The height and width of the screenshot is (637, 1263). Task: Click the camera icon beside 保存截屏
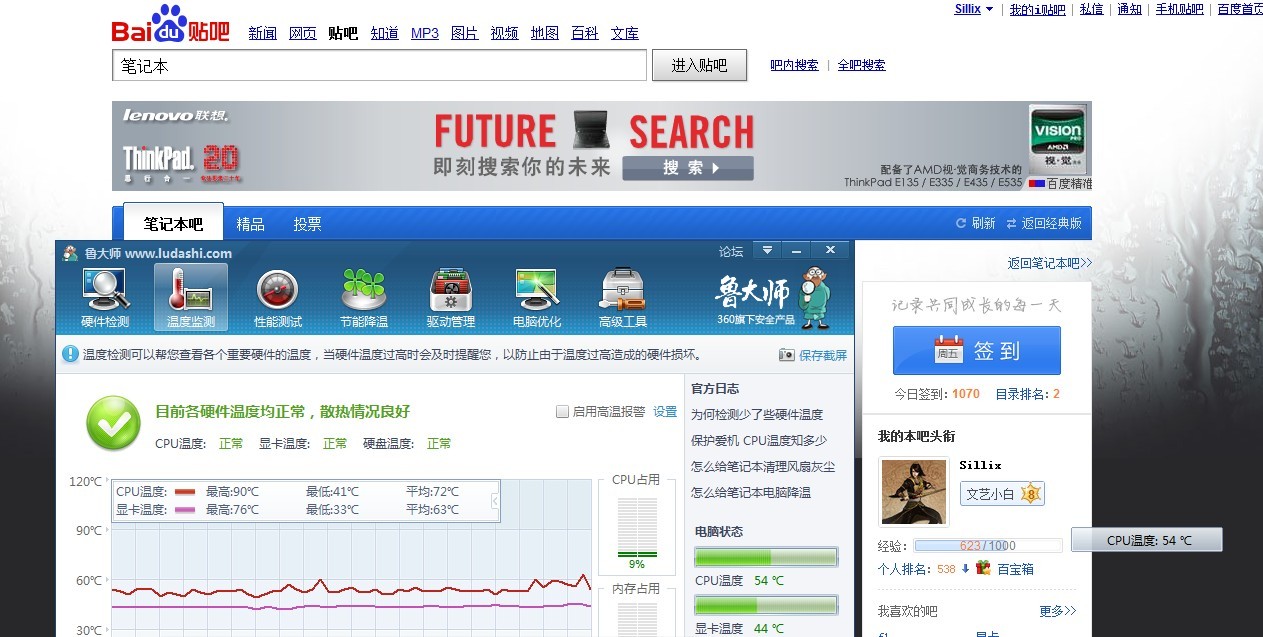(x=787, y=355)
